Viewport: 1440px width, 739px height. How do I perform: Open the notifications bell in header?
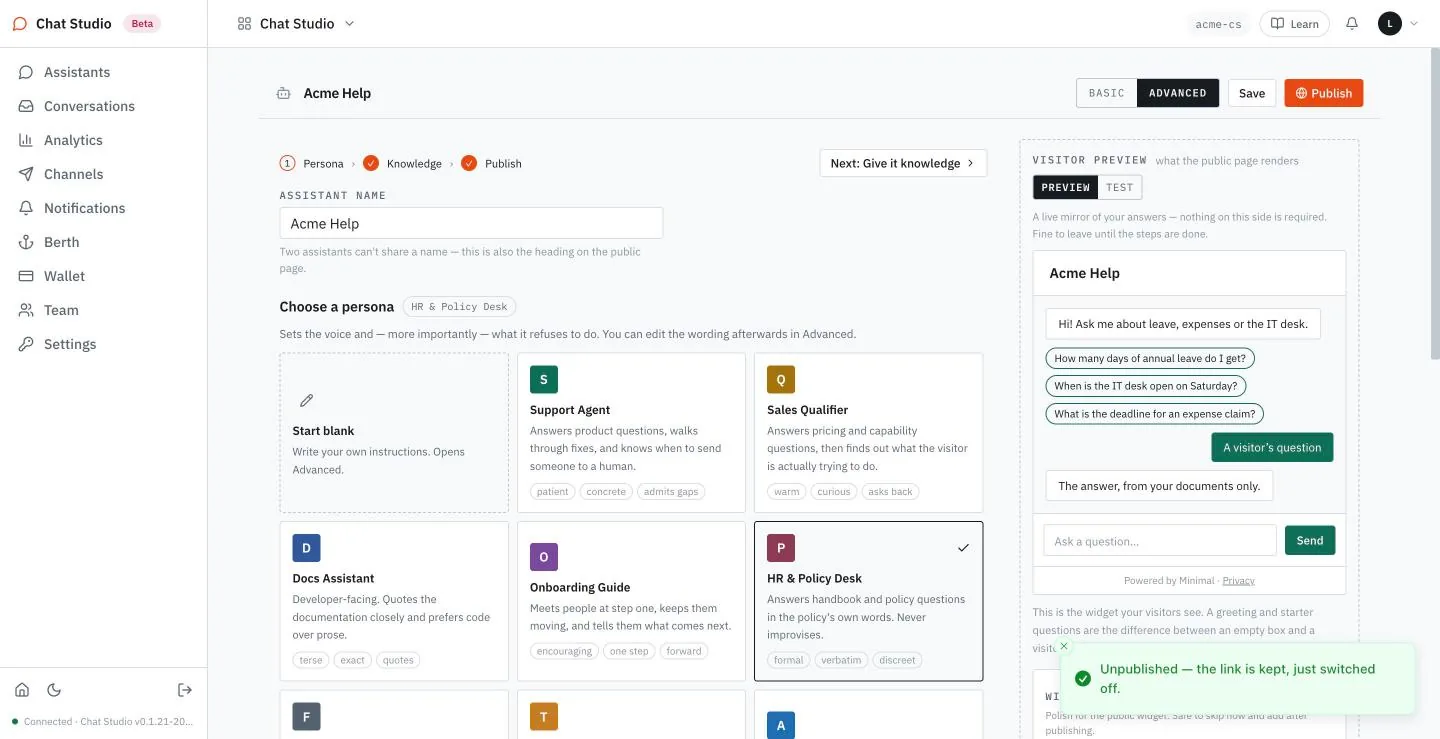[1352, 23]
